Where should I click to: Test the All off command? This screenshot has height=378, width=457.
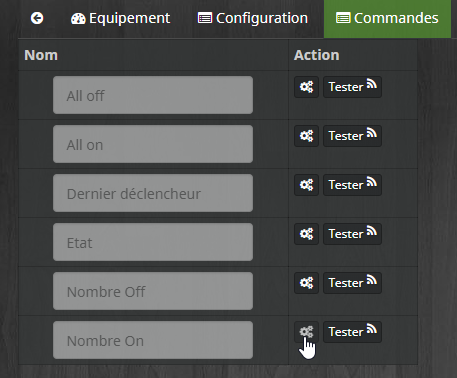click(352, 87)
